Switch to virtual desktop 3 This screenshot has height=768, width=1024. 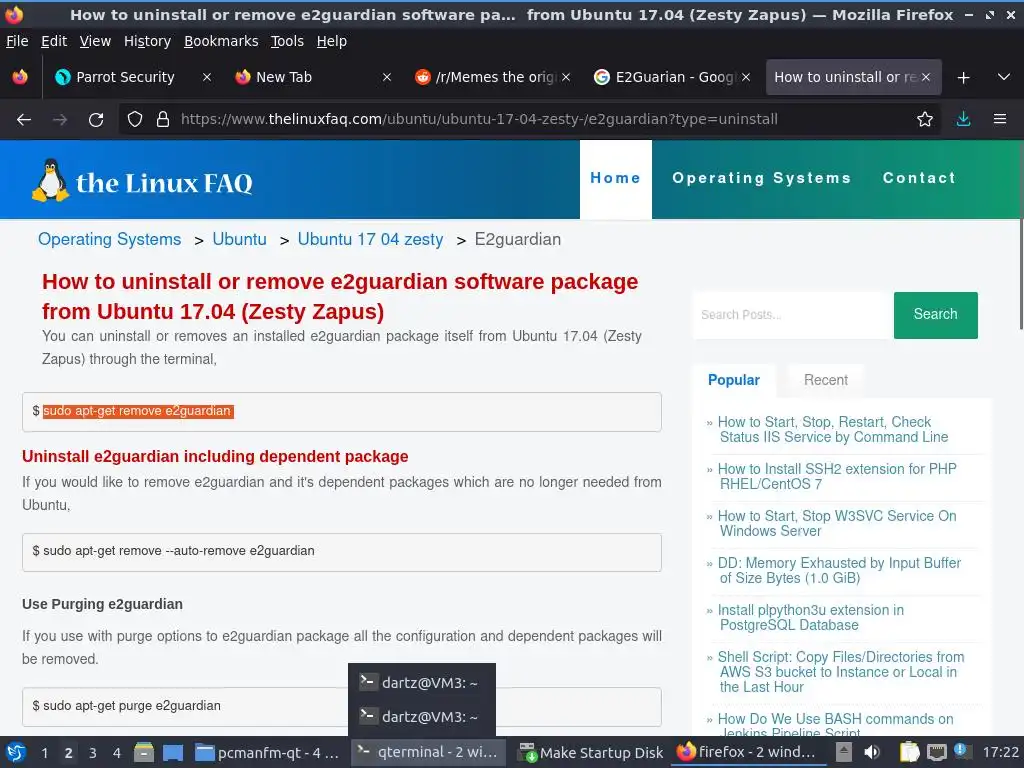click(93, 753)
